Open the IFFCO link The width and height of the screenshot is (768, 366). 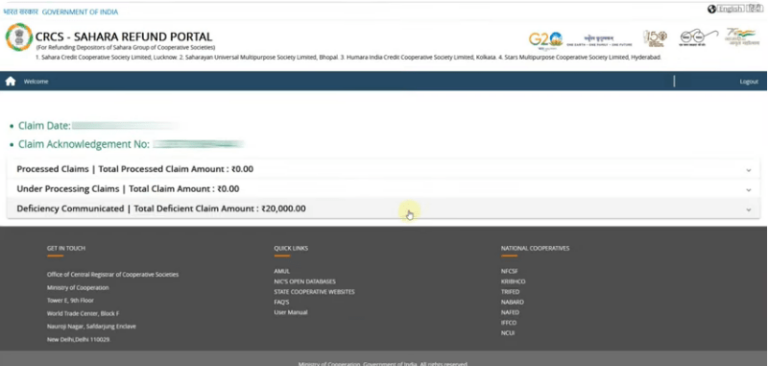point(508,323)
